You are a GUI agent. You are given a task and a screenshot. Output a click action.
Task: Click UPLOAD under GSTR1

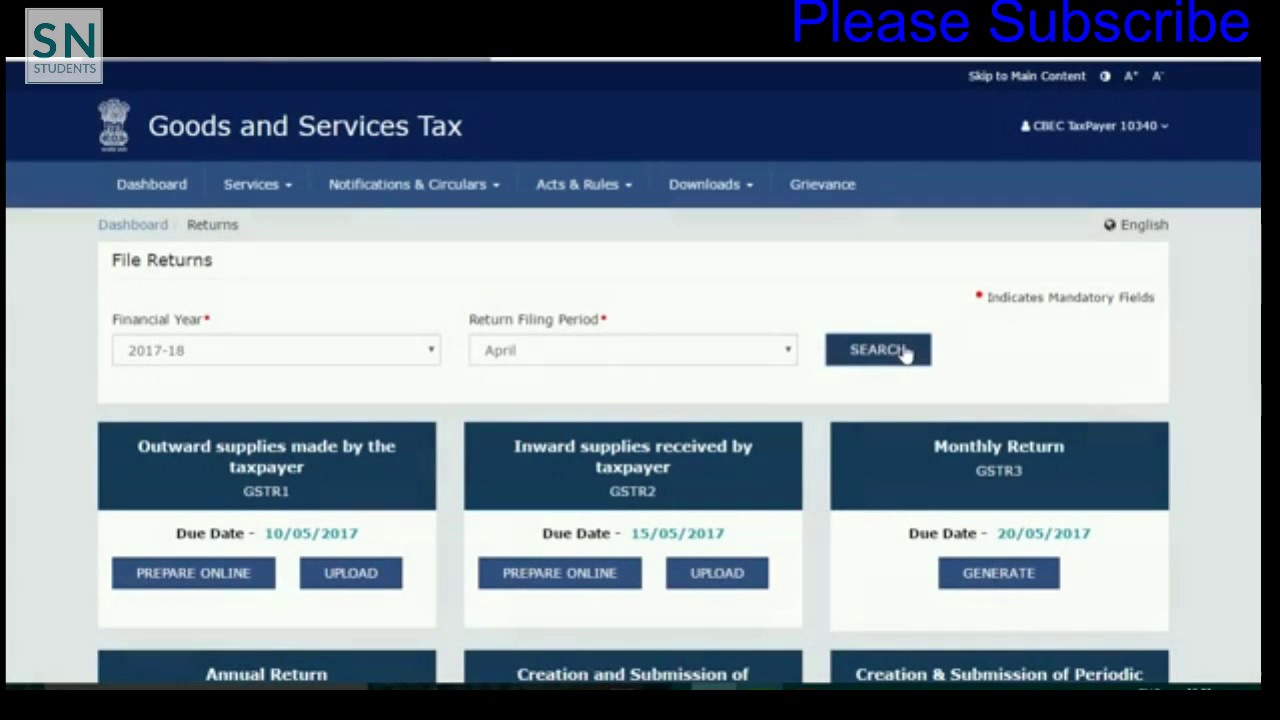click(x=351, y=573)
